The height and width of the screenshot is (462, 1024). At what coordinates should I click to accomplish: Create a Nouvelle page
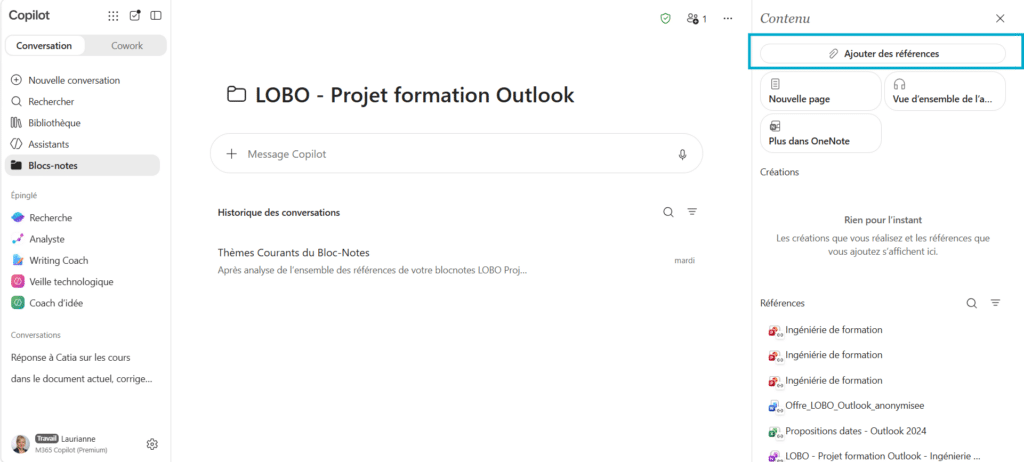pos(820,91)
